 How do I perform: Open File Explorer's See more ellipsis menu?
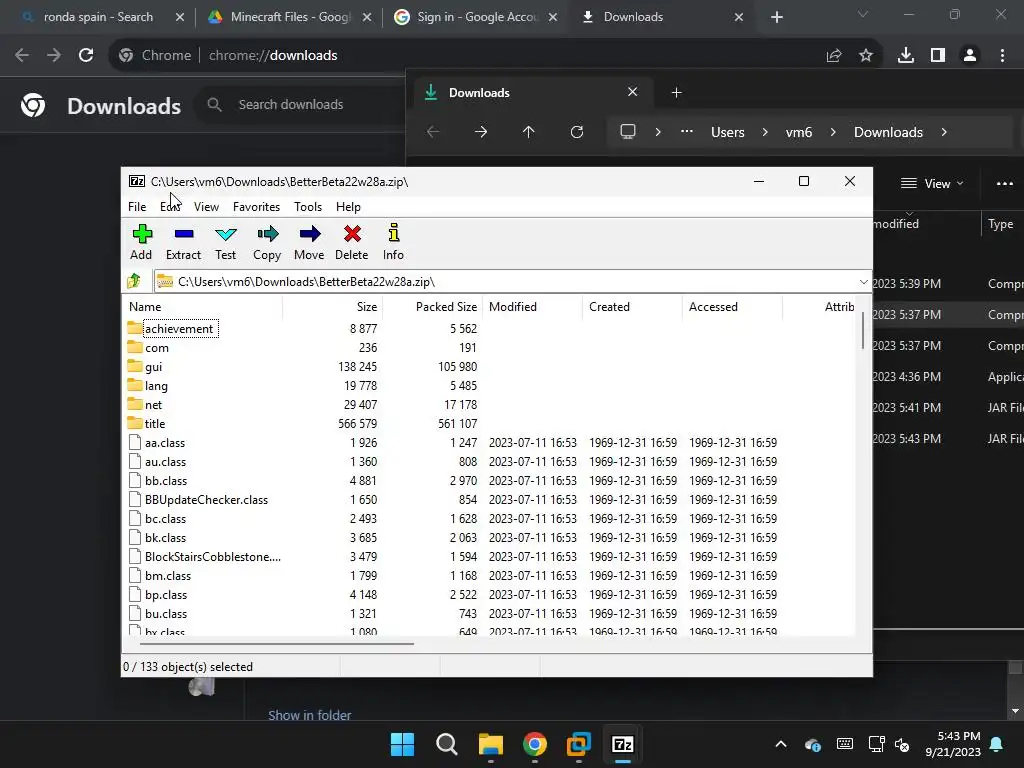coord(1005,184)
